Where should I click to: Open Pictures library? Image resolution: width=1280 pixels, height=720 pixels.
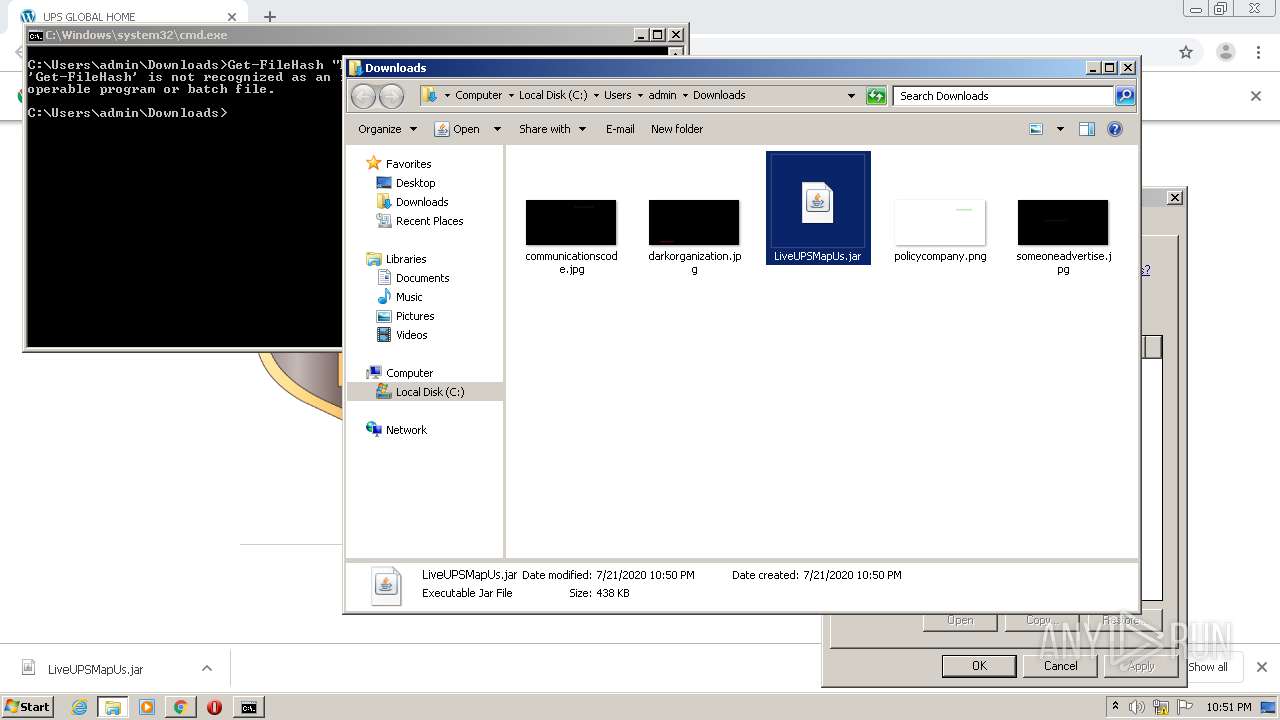click(414, 316)
